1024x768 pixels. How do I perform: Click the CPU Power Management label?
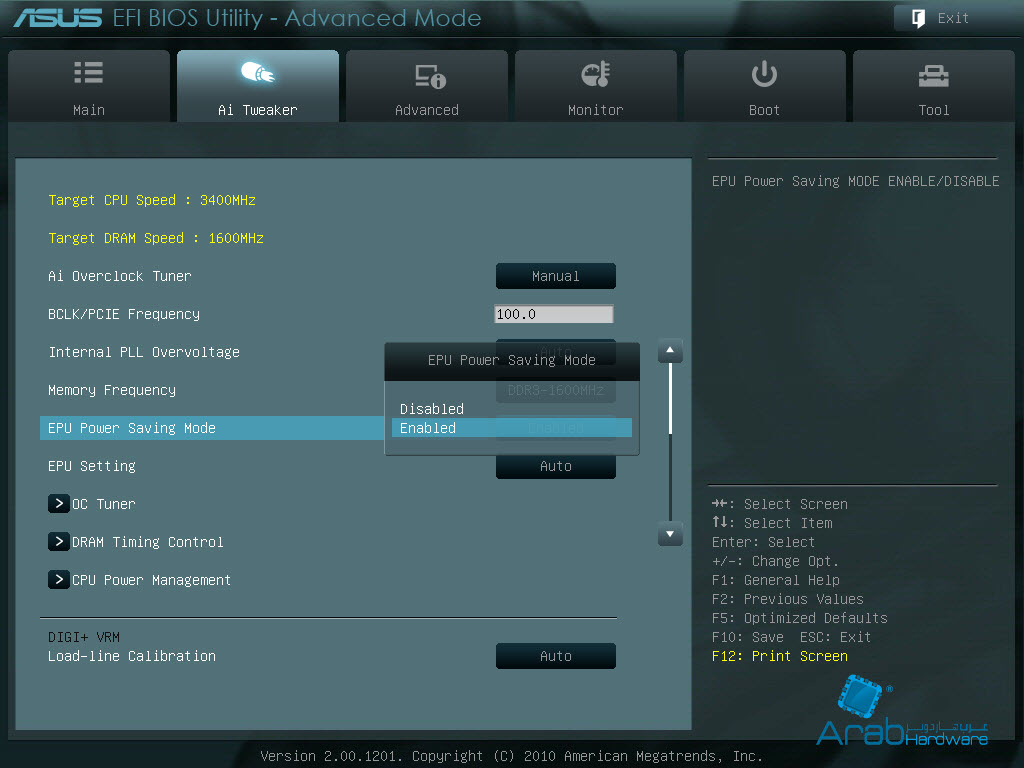tap(151, 580)
